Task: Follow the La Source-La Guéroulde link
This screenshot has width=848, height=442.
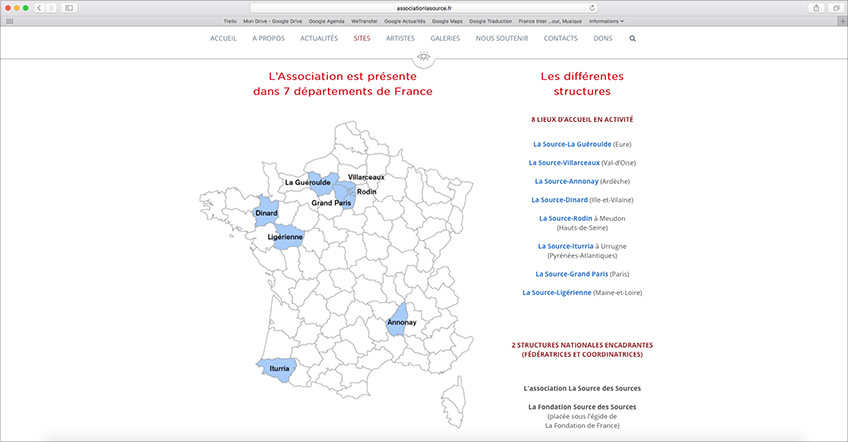Action: click(x=571, y=144)
